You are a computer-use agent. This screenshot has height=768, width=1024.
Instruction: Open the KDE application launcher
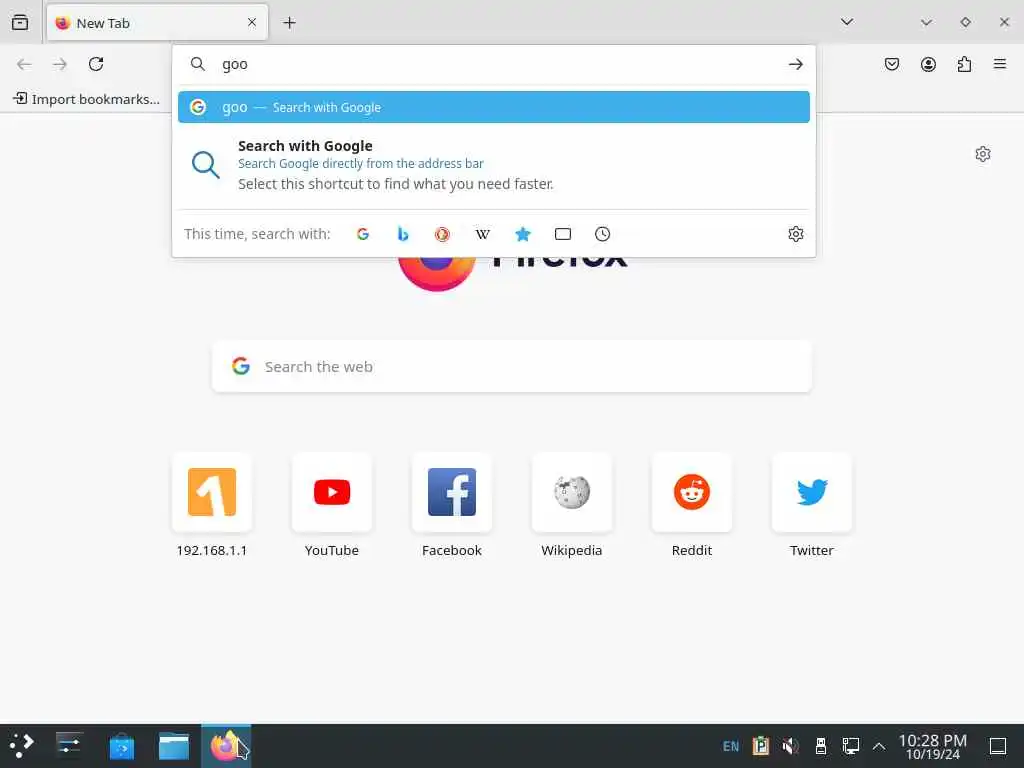21,746
